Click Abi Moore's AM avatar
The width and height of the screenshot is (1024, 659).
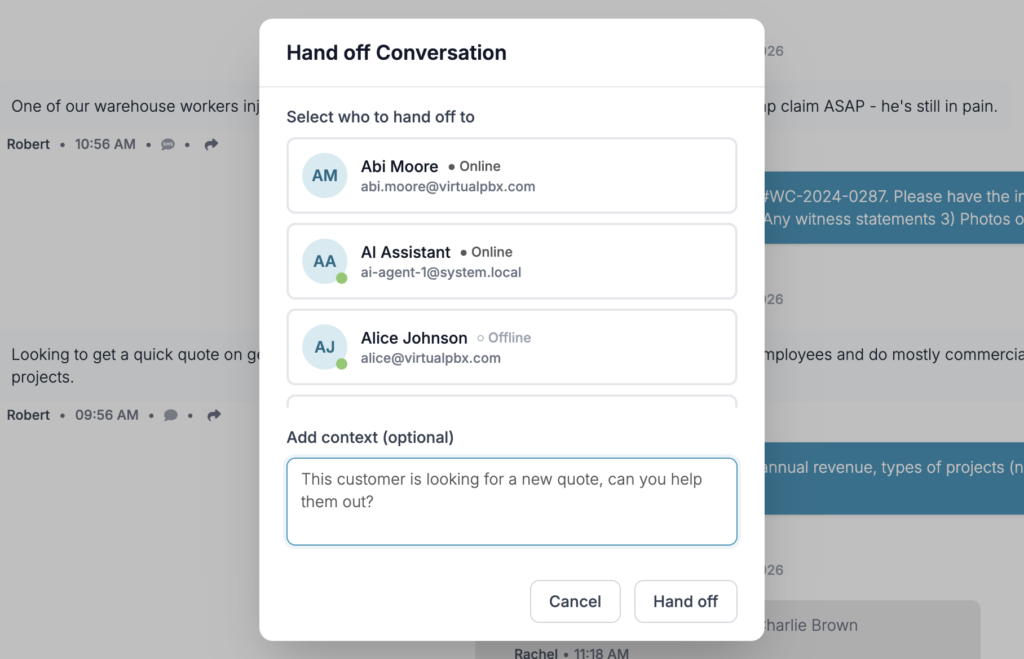click(x=324, y=176)
